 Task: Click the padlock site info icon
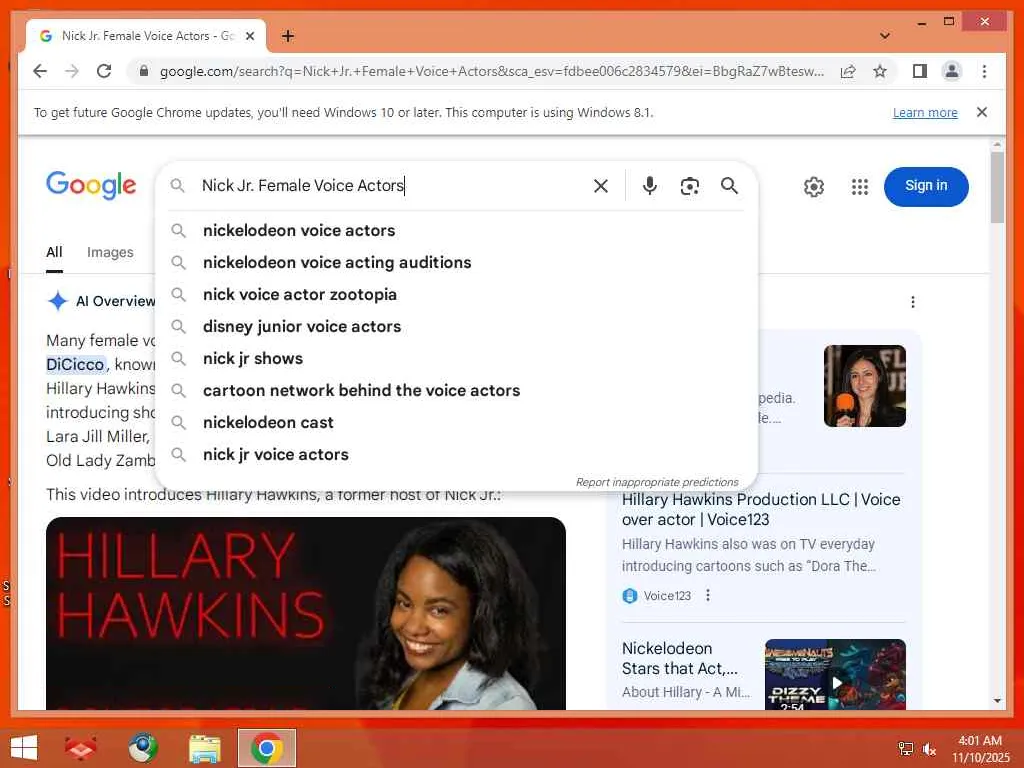[x=144, y=71]
